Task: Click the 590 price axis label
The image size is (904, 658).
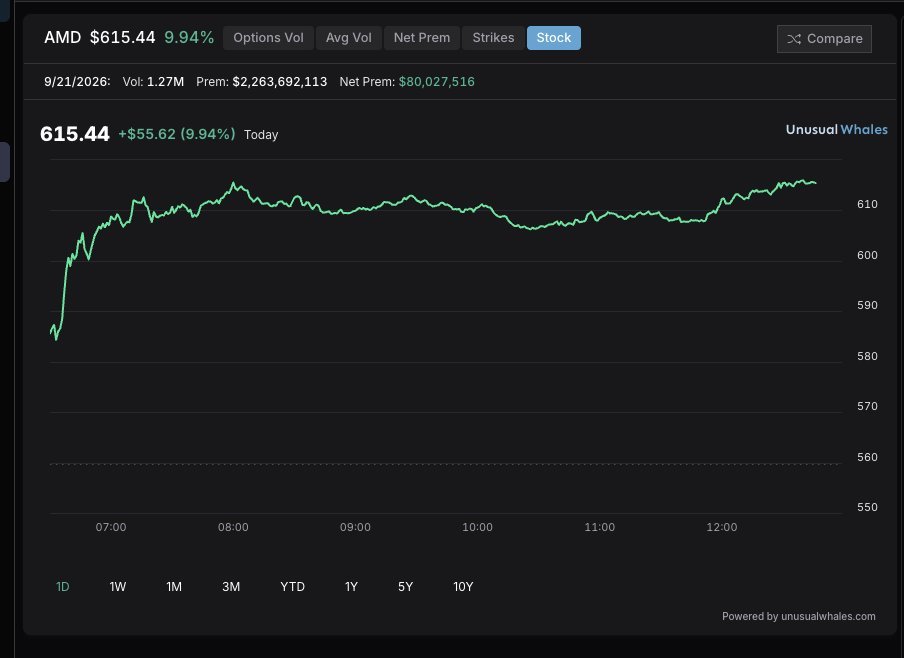Action: [867, 306]
